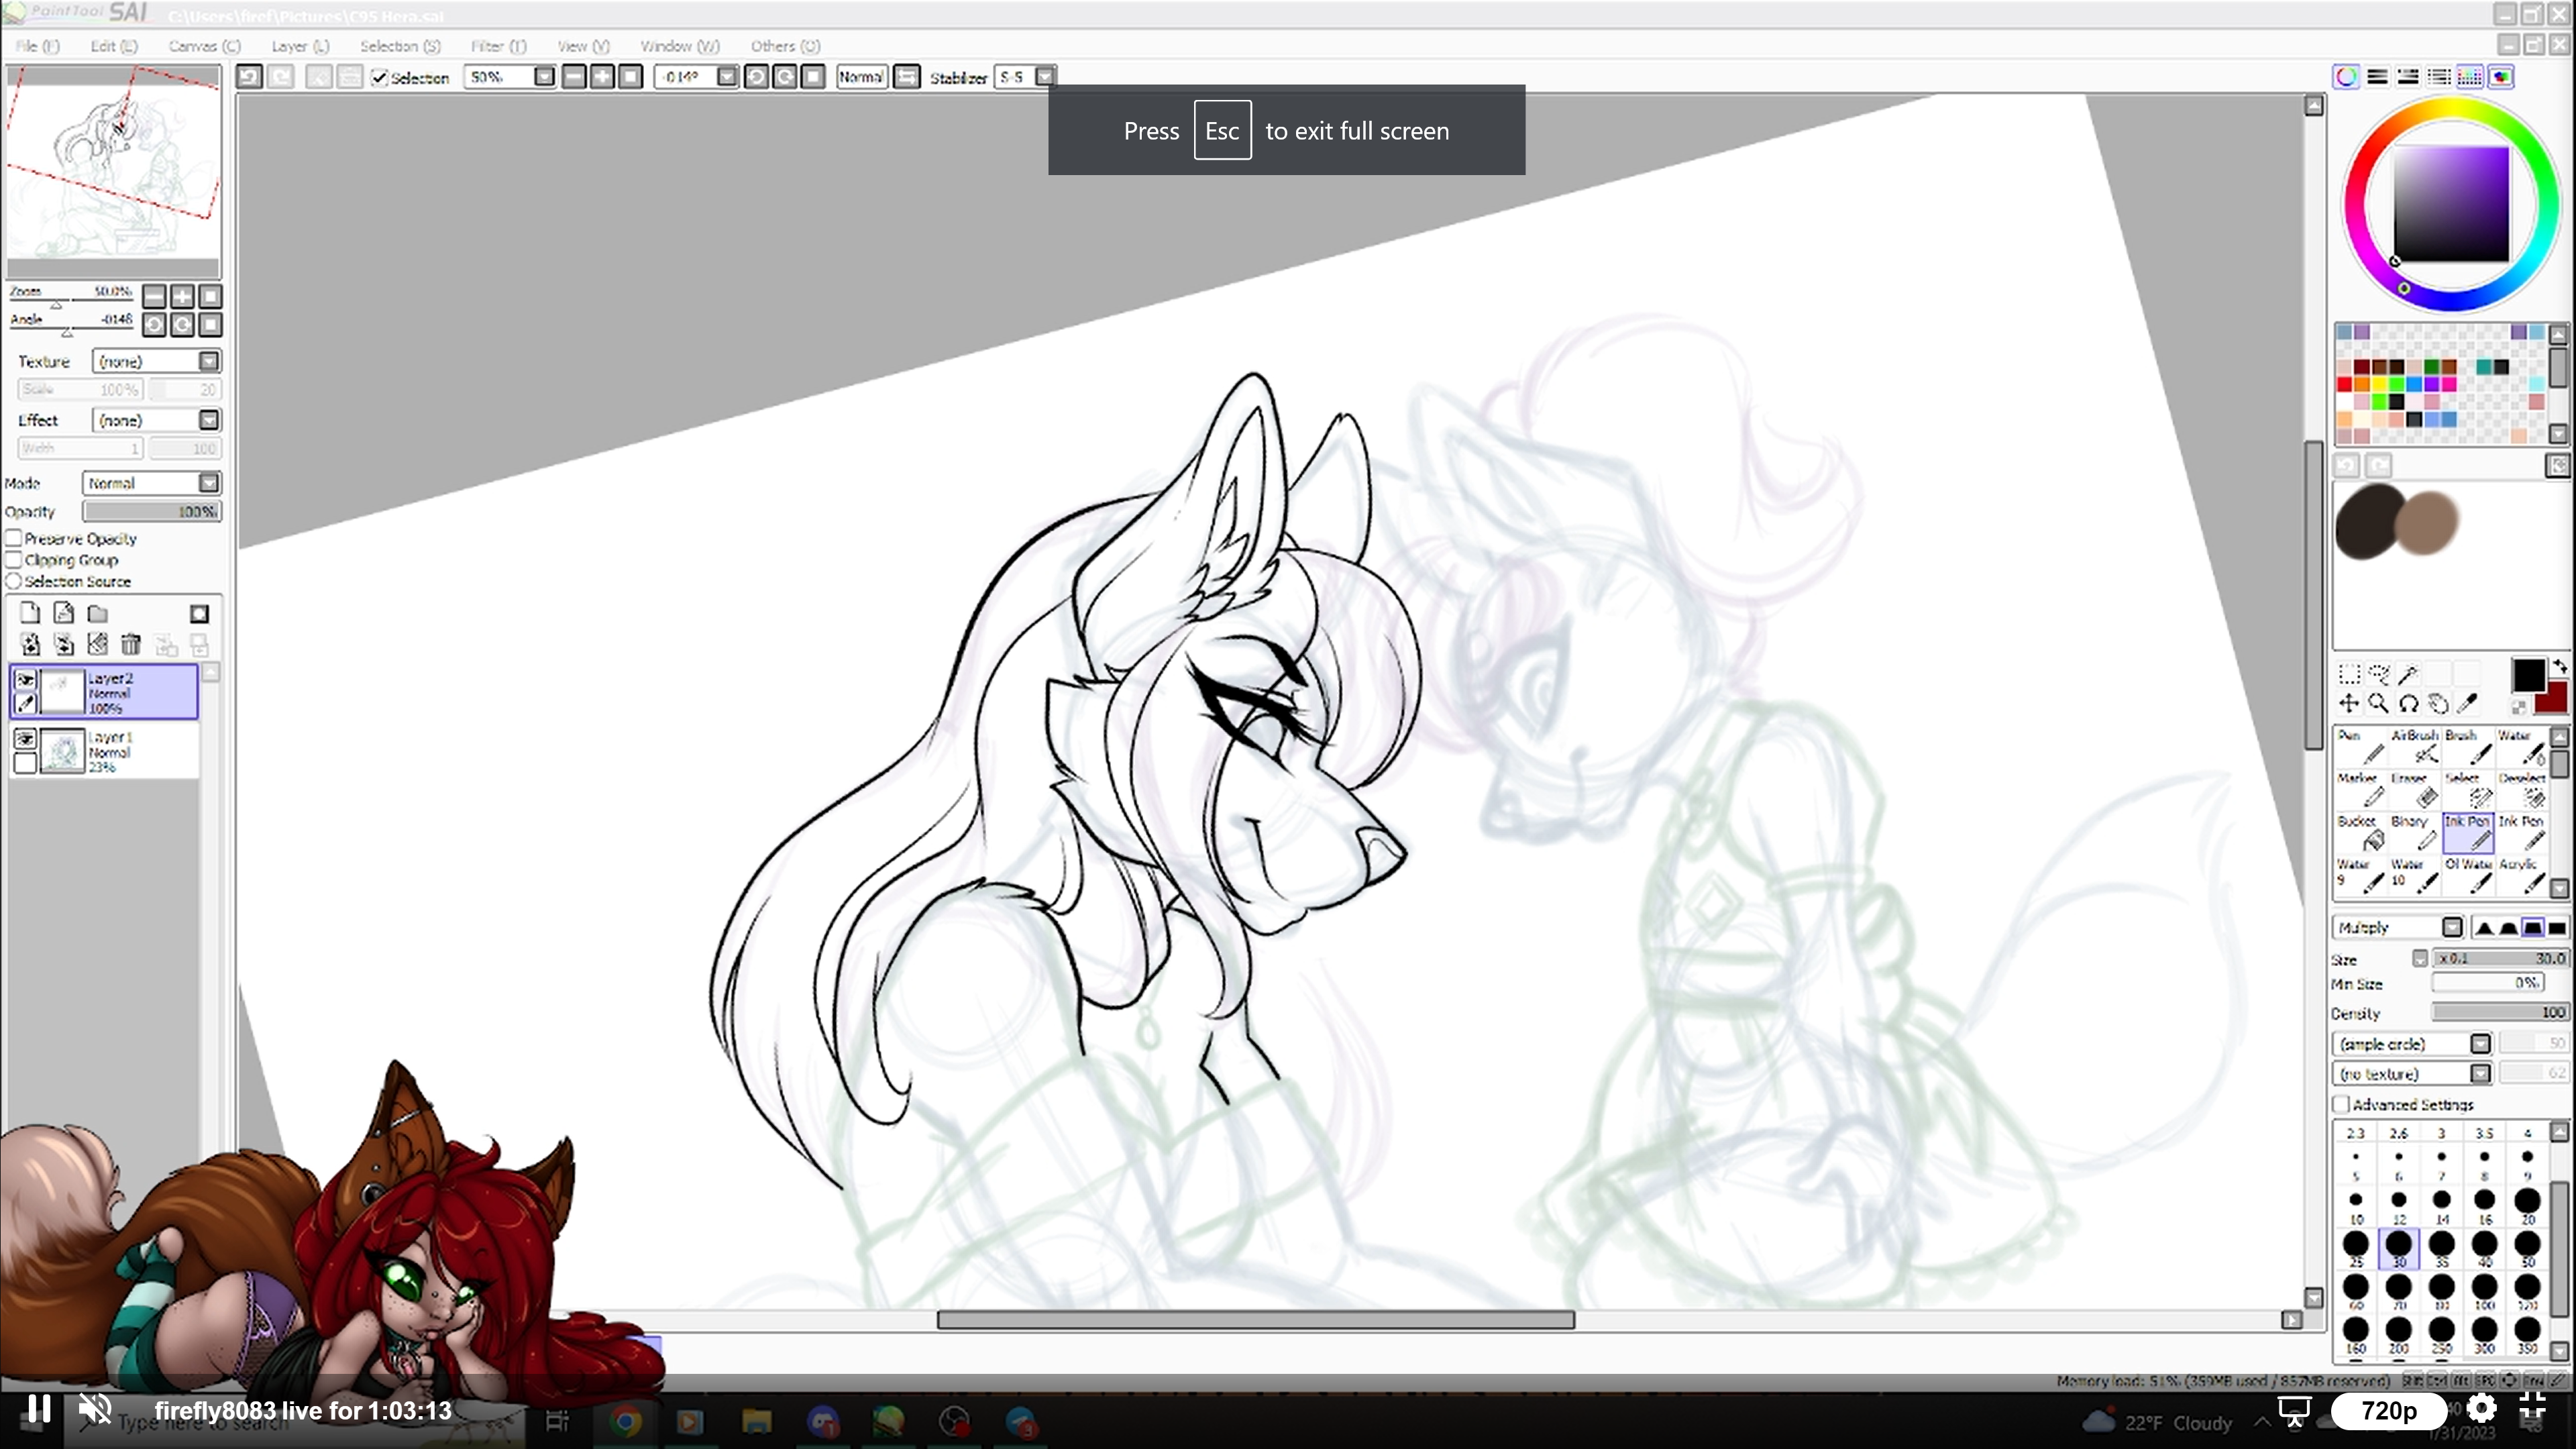Activate the move tool
The height and width of the screenshot is (1449, 2576).
pyautogui.click(x=2349, y=704)
